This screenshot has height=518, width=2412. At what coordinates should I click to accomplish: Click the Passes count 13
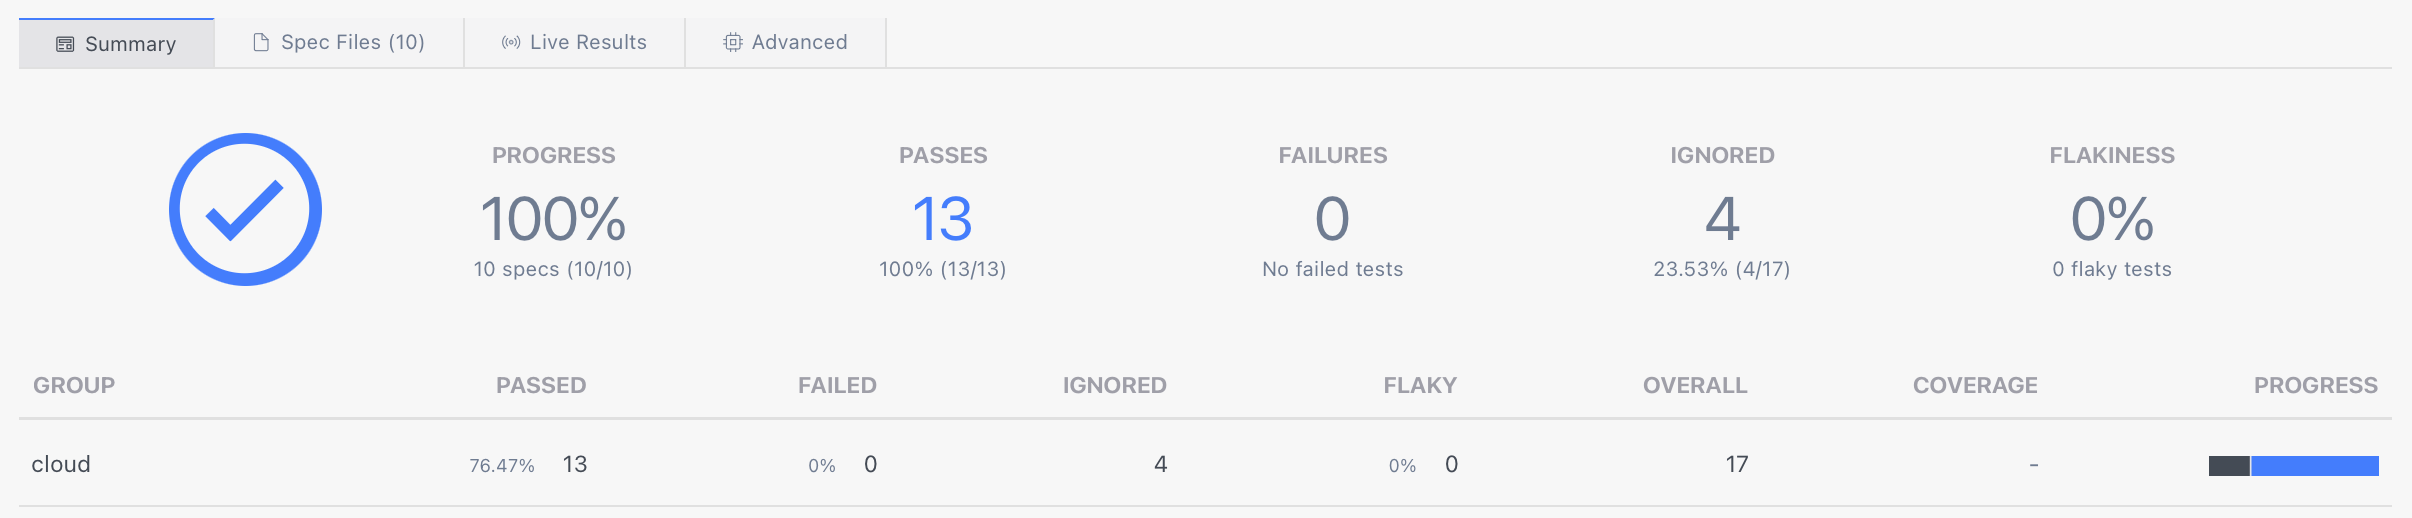[942, 219]
